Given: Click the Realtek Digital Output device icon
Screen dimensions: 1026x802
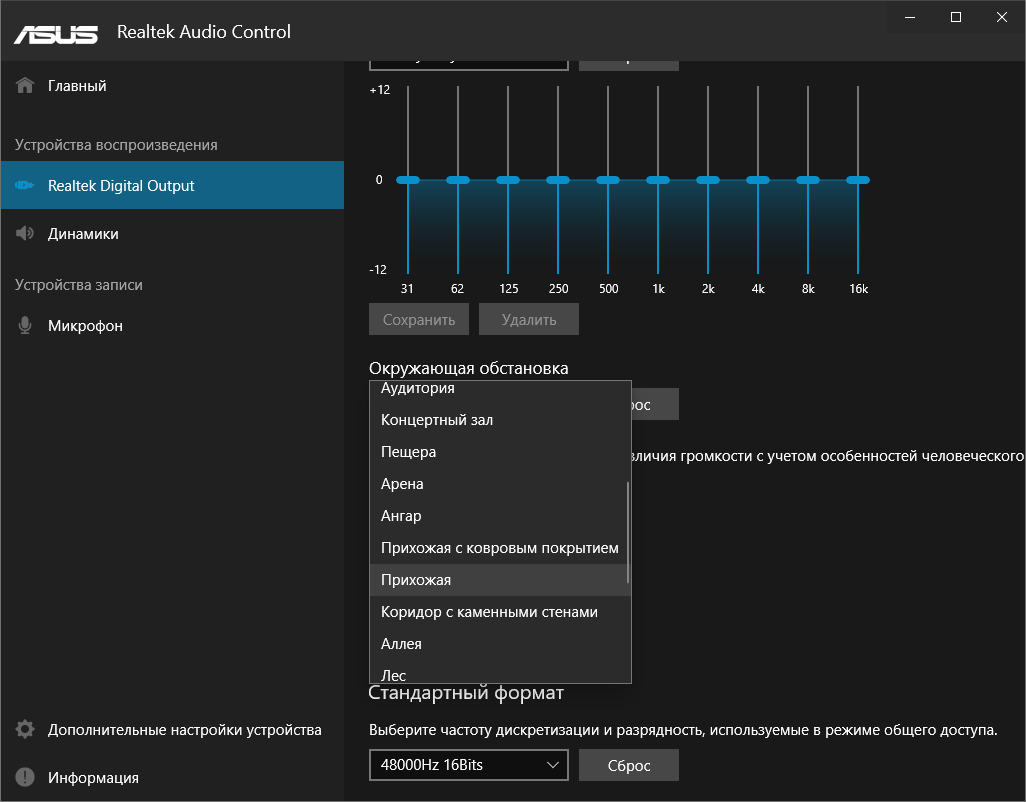Looking at the screenshot, I should (x=25, y=186).
